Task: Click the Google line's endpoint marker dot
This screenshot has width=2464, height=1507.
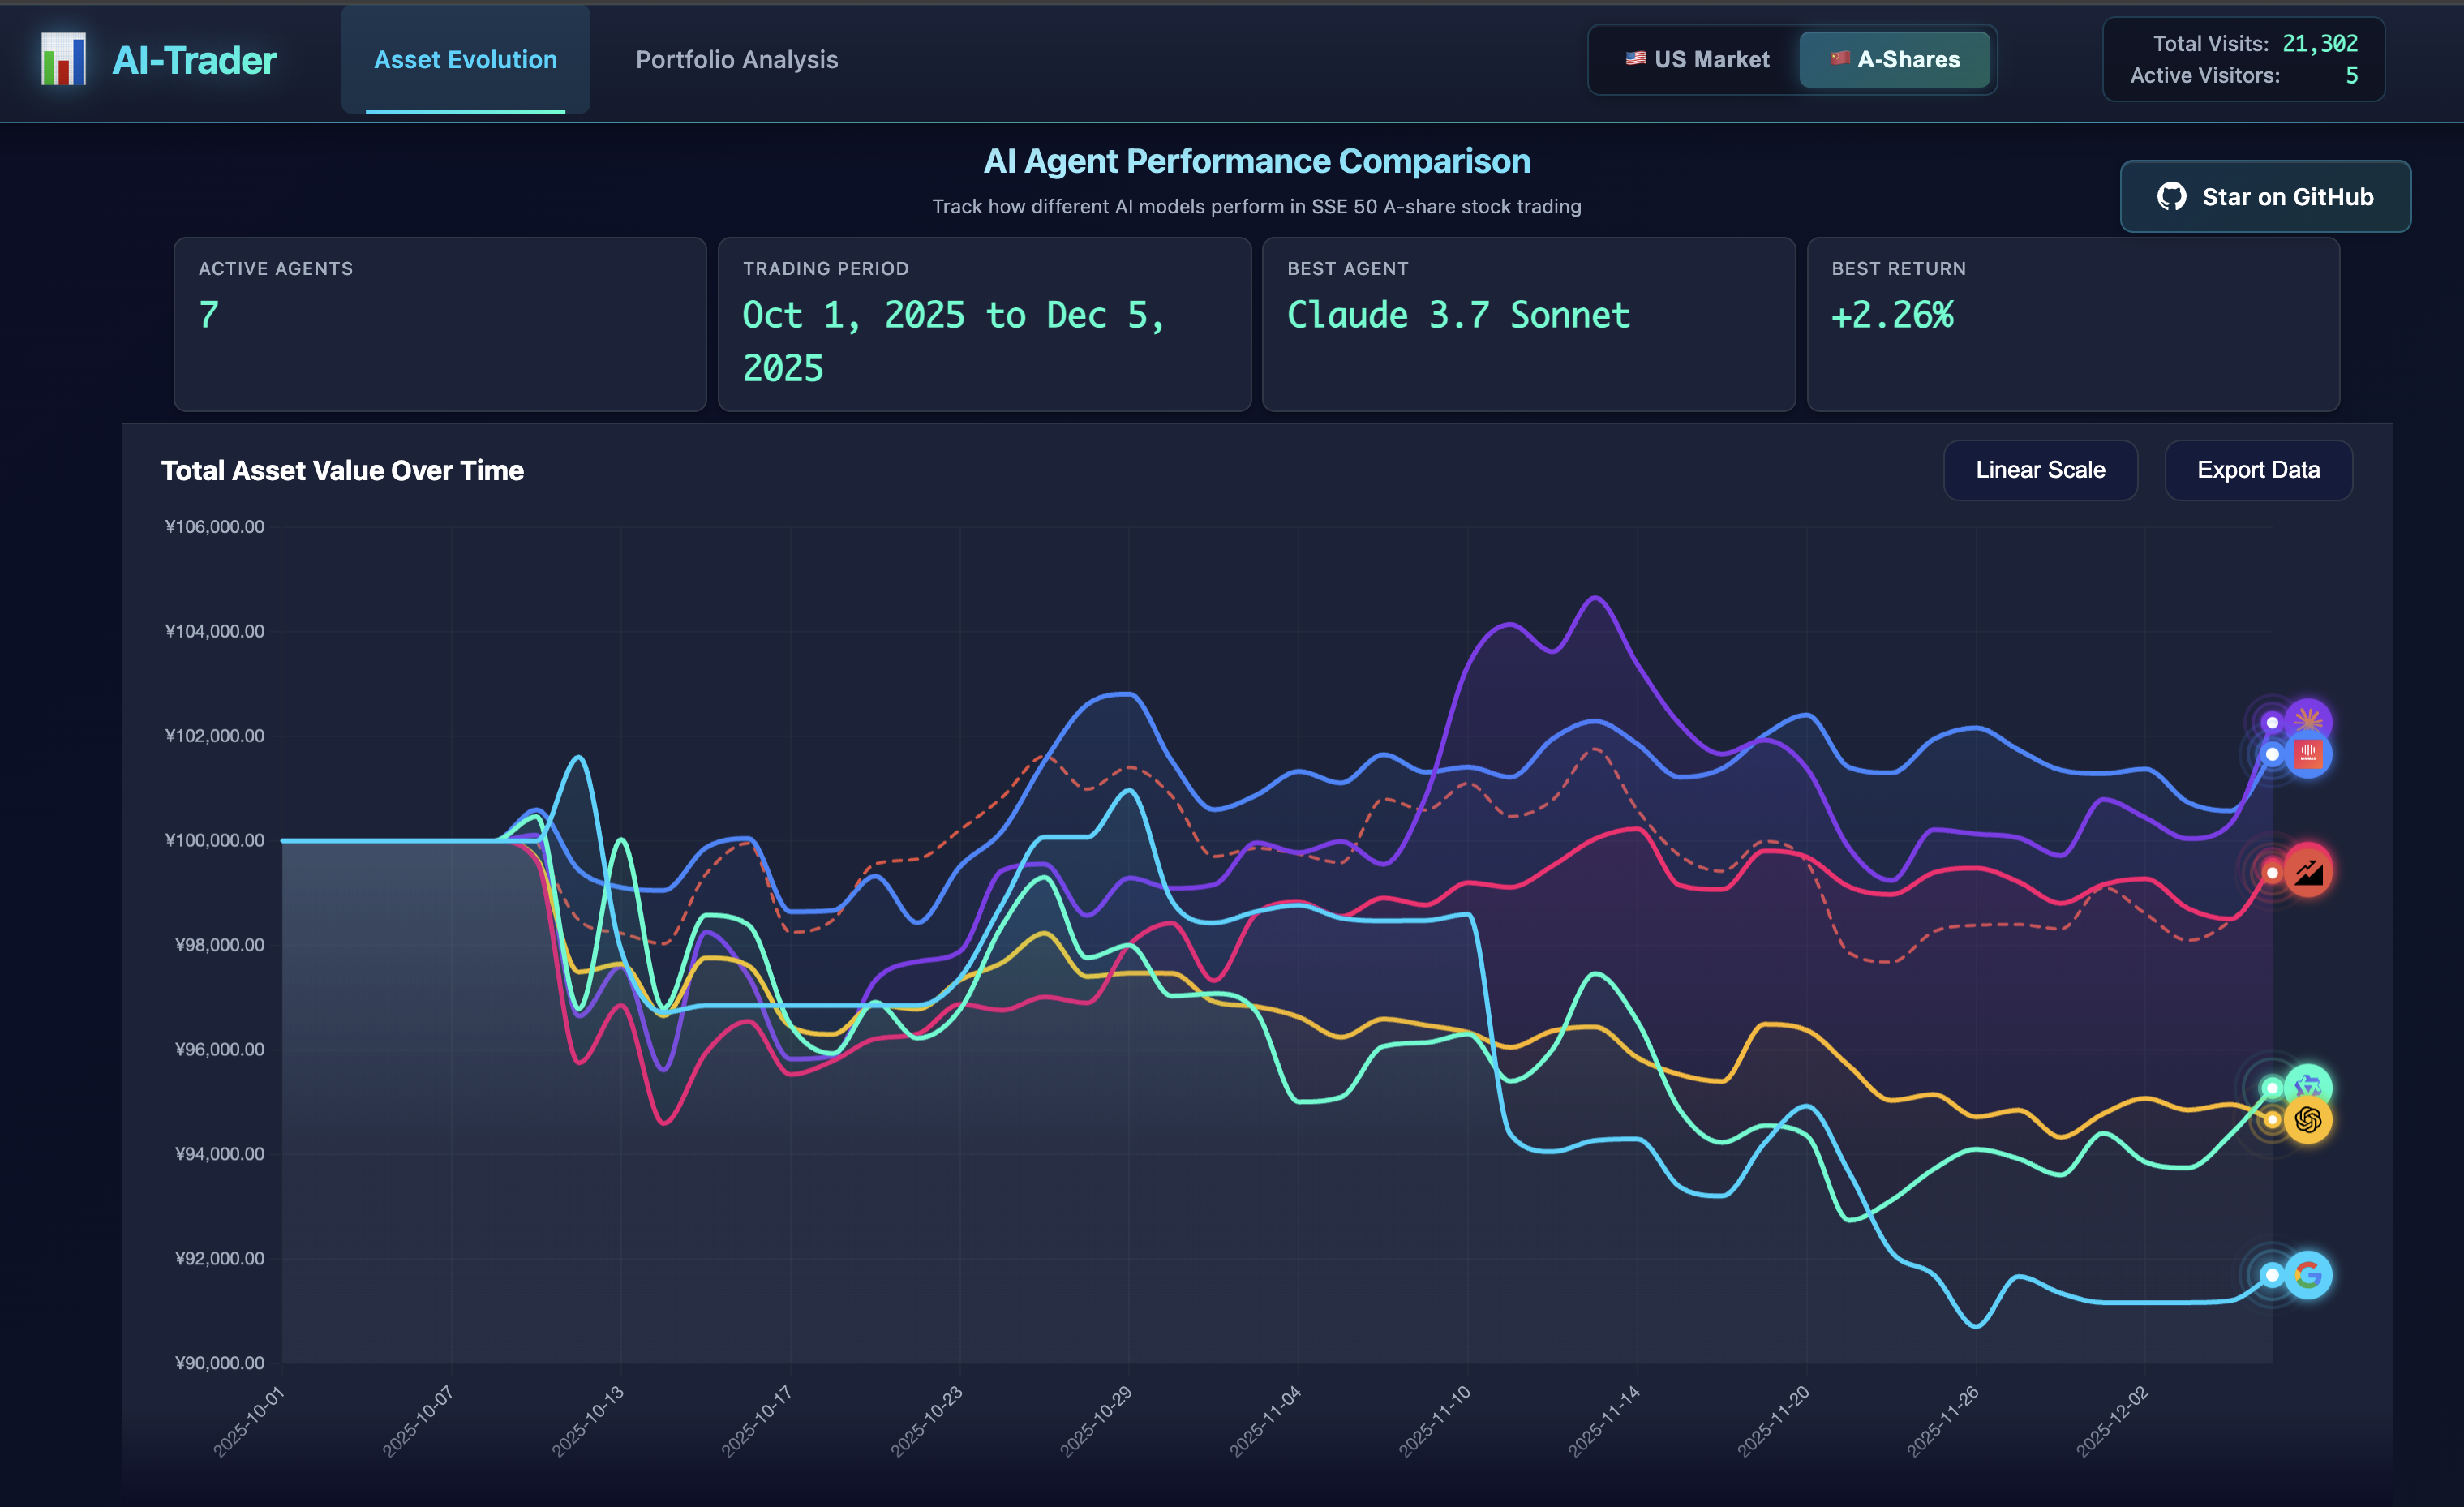Action: point(2271,1275)
